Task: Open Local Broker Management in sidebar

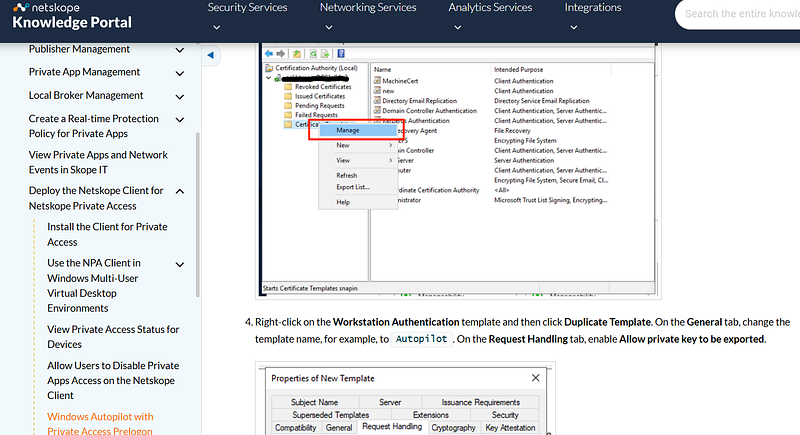Action: coord(86,95)
